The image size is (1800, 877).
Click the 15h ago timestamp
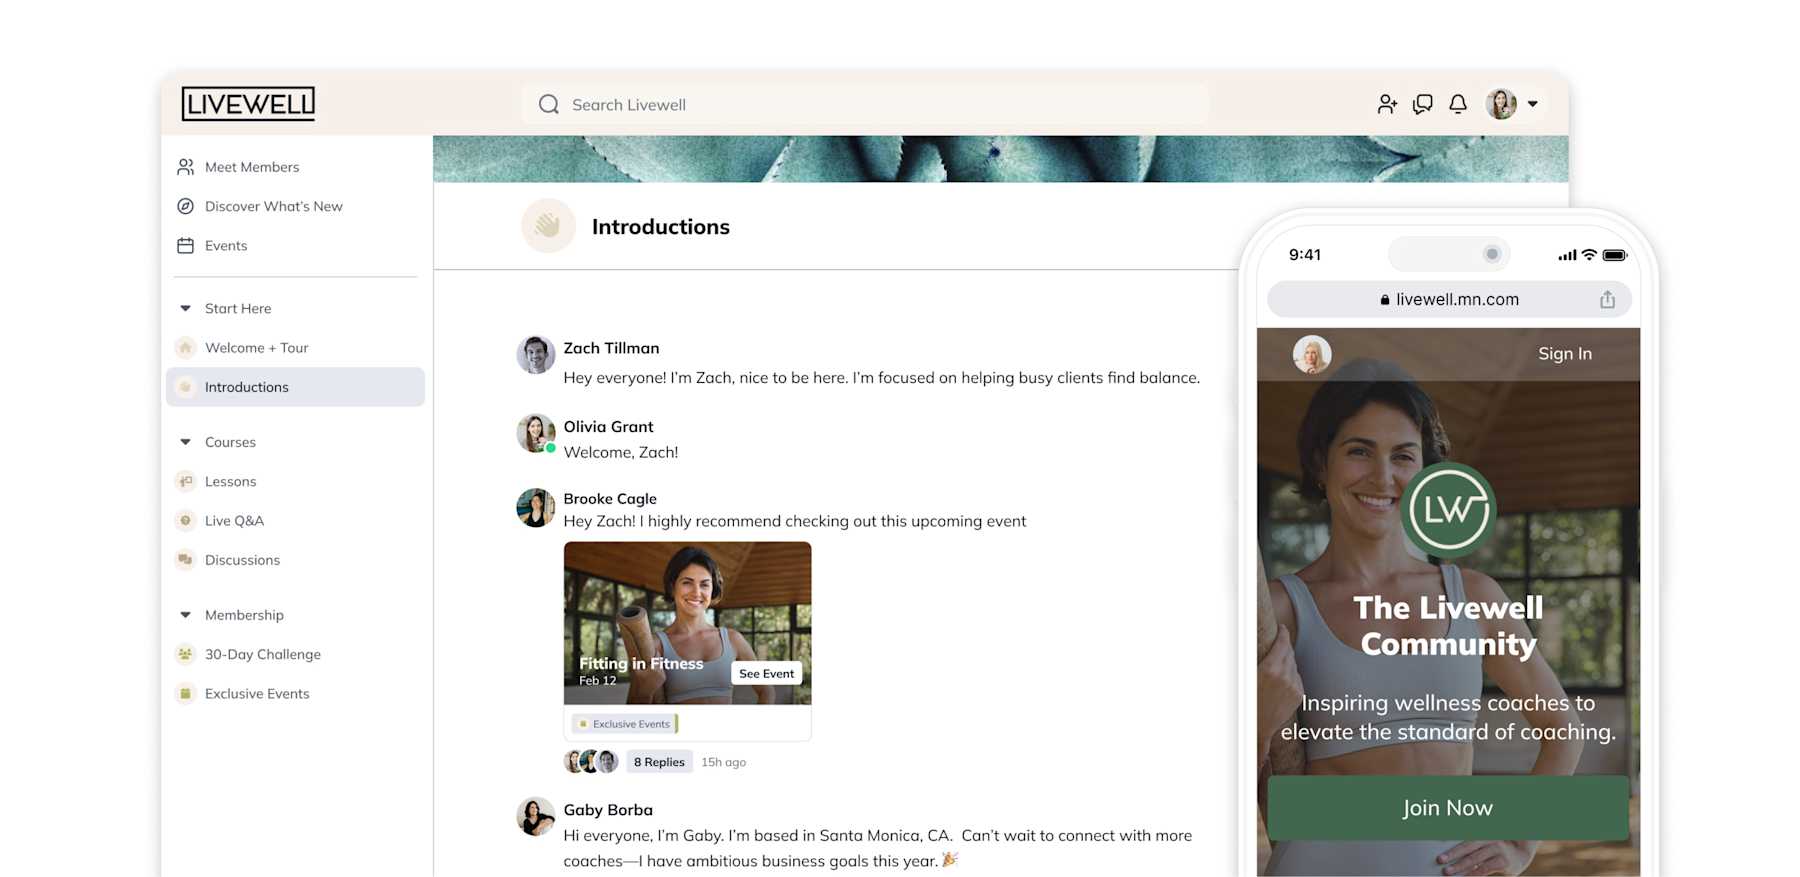tap(723, 762)
